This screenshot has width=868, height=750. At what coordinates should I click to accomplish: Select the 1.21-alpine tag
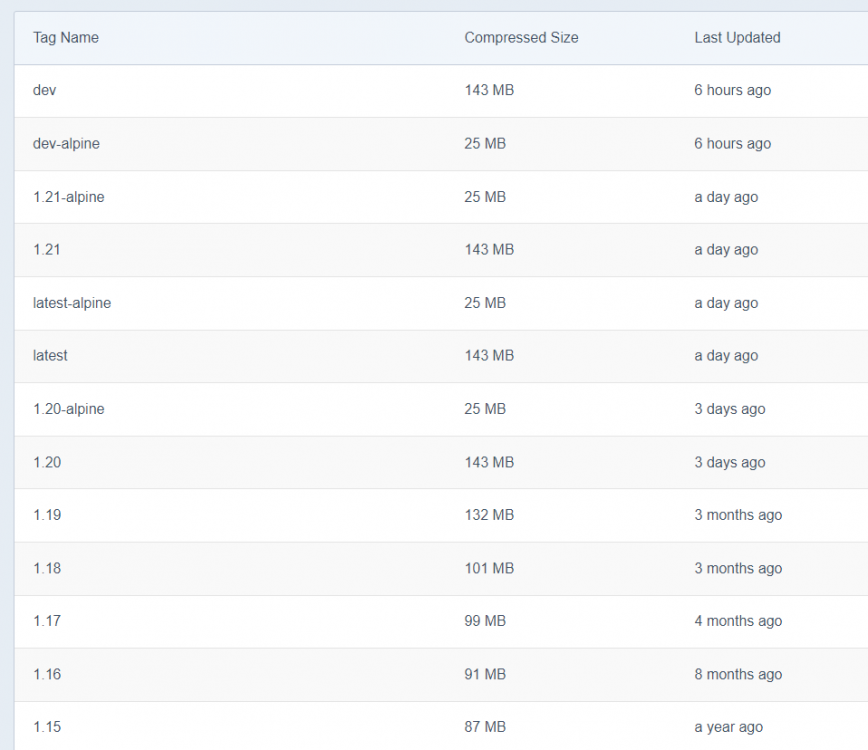point(69,197)
